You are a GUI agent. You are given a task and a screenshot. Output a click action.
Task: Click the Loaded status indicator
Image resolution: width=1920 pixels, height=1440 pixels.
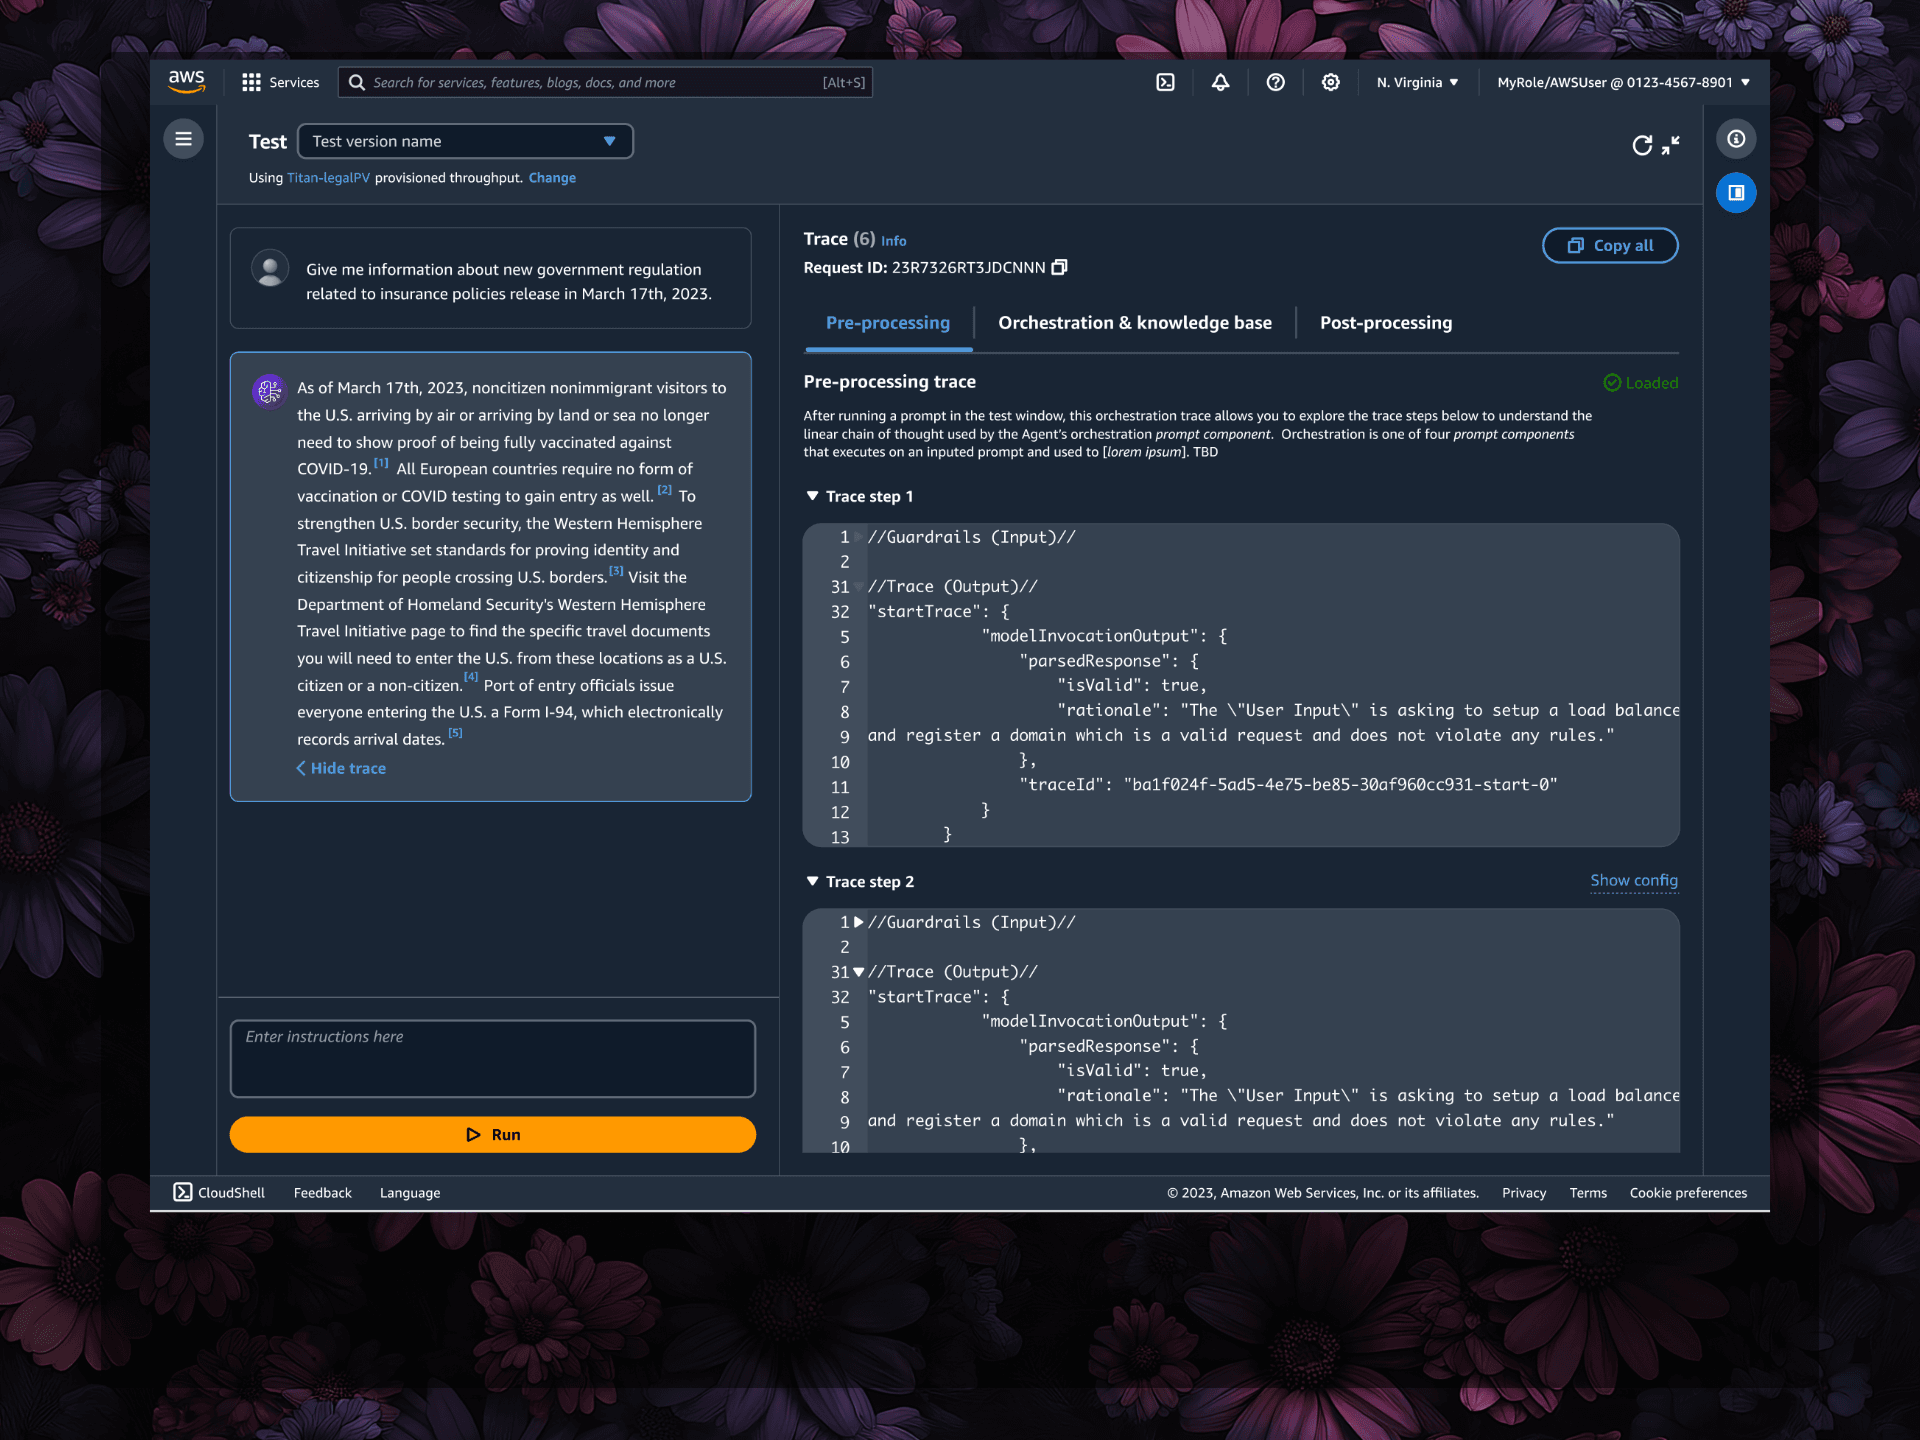1641,383
